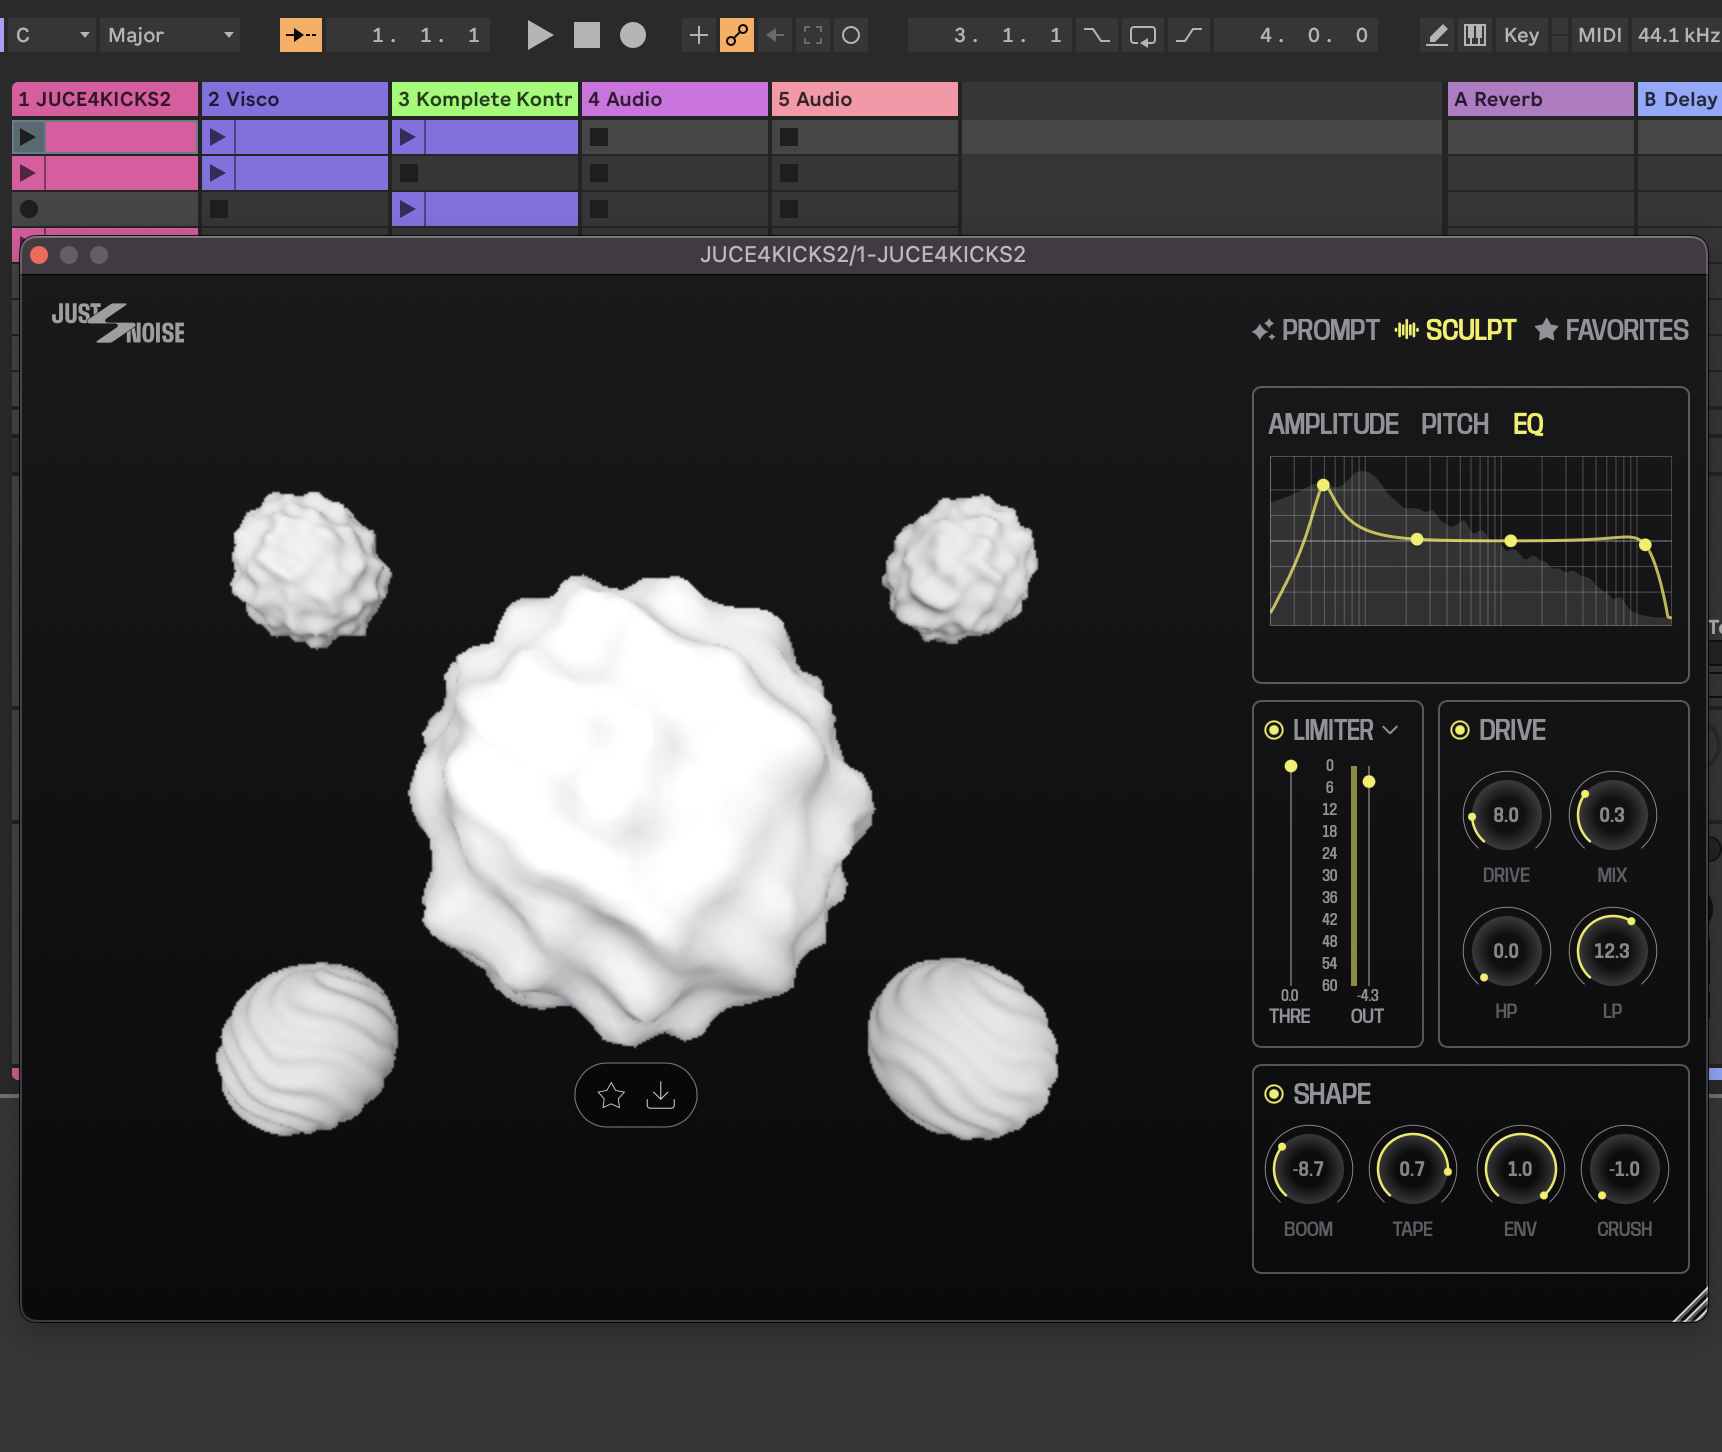Select the B Delay return track
This screenshot has height=1452, width=1722.
(1680, 99)
